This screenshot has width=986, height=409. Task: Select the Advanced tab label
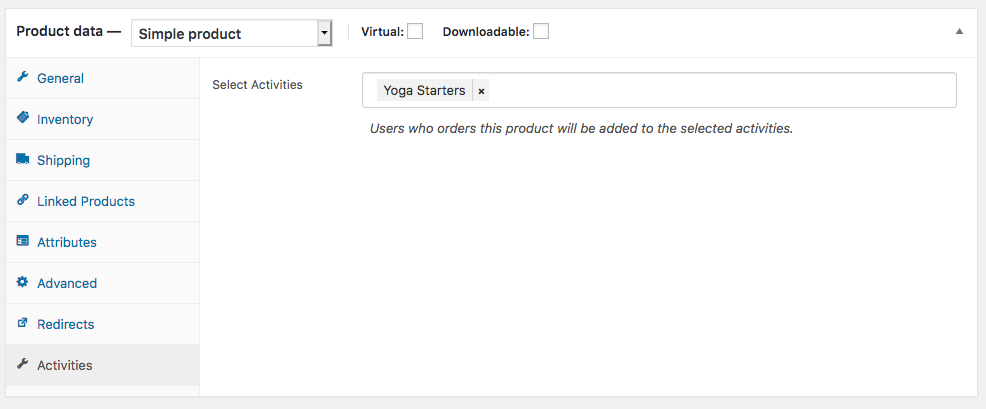(x=67, y=283)
